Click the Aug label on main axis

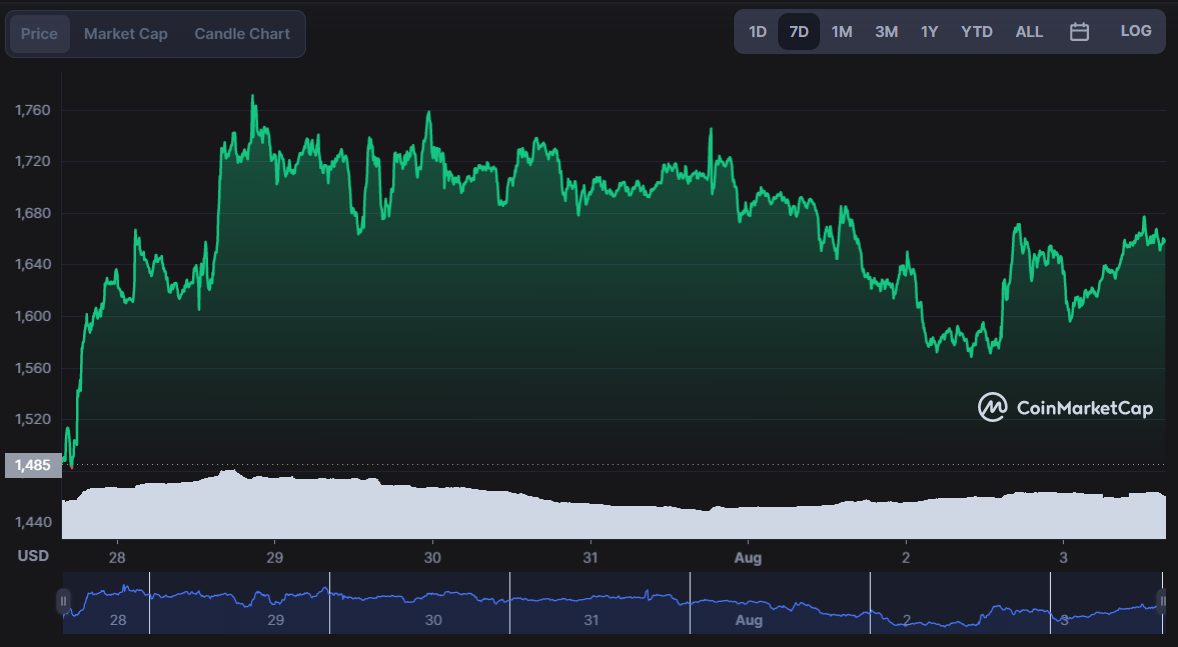(x=748, y=558)
